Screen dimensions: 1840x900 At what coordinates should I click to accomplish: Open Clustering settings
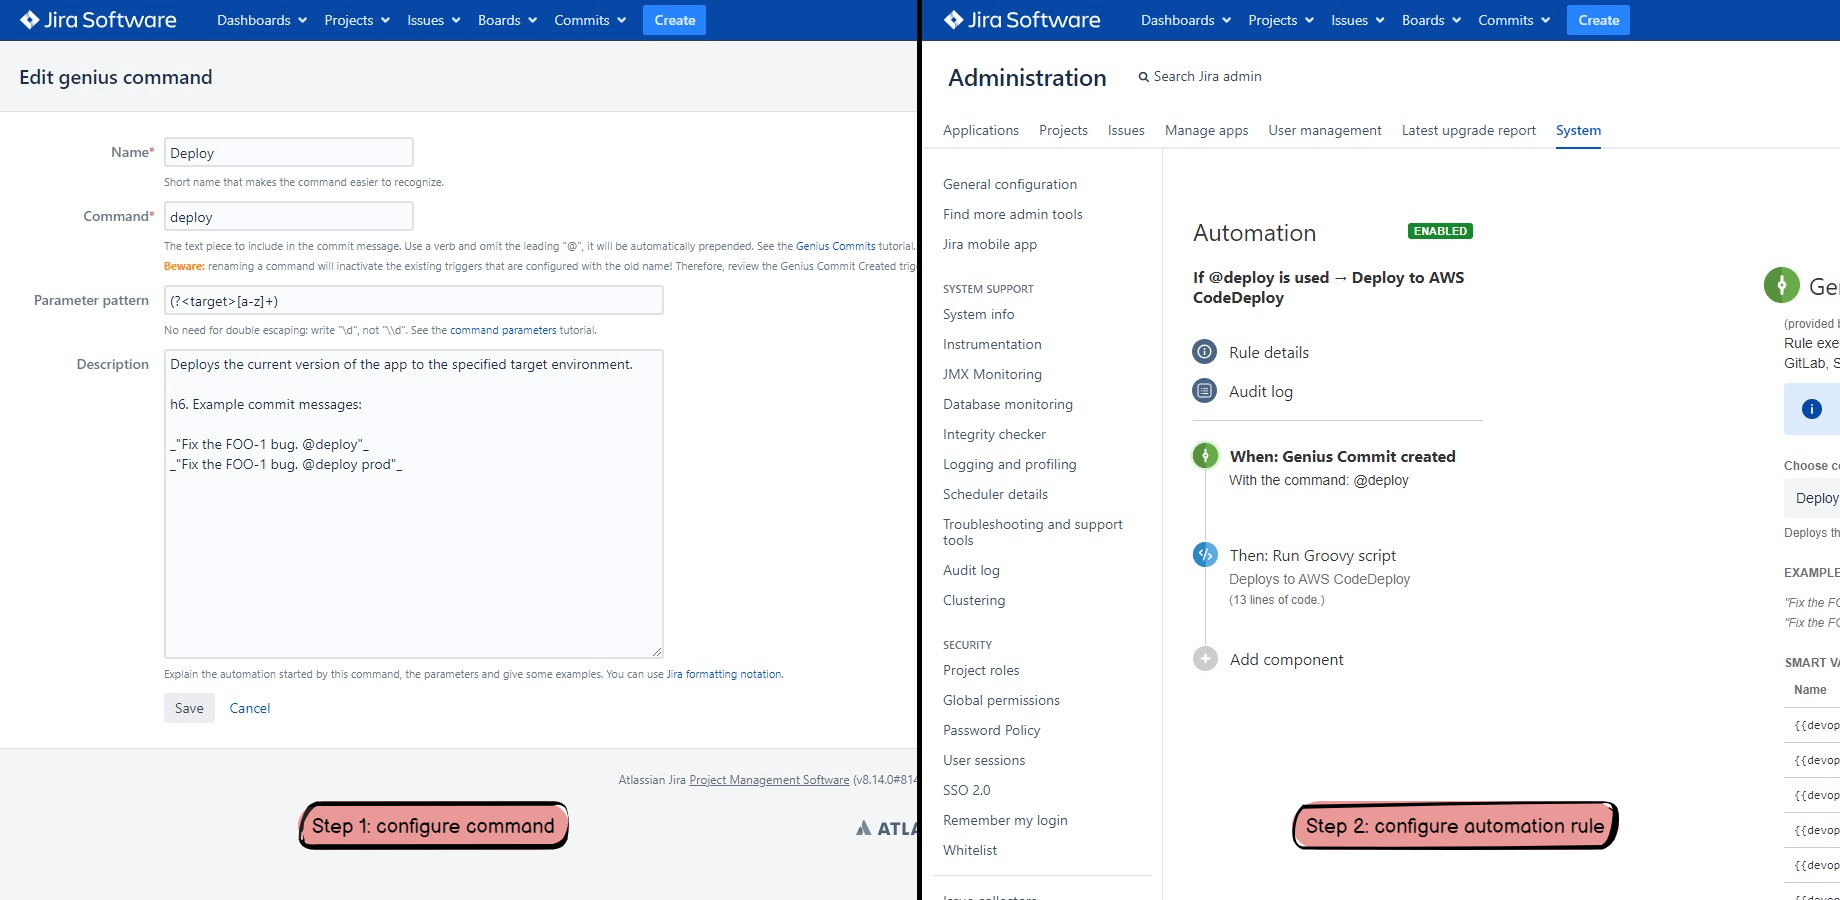coord(974,600)
